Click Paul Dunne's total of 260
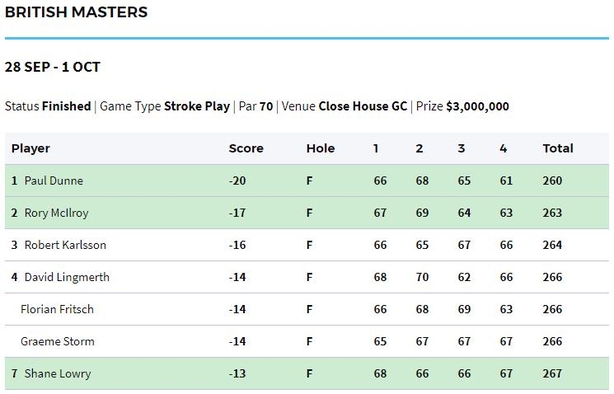Viewport: 614px width, 394px height. (552, 181)
